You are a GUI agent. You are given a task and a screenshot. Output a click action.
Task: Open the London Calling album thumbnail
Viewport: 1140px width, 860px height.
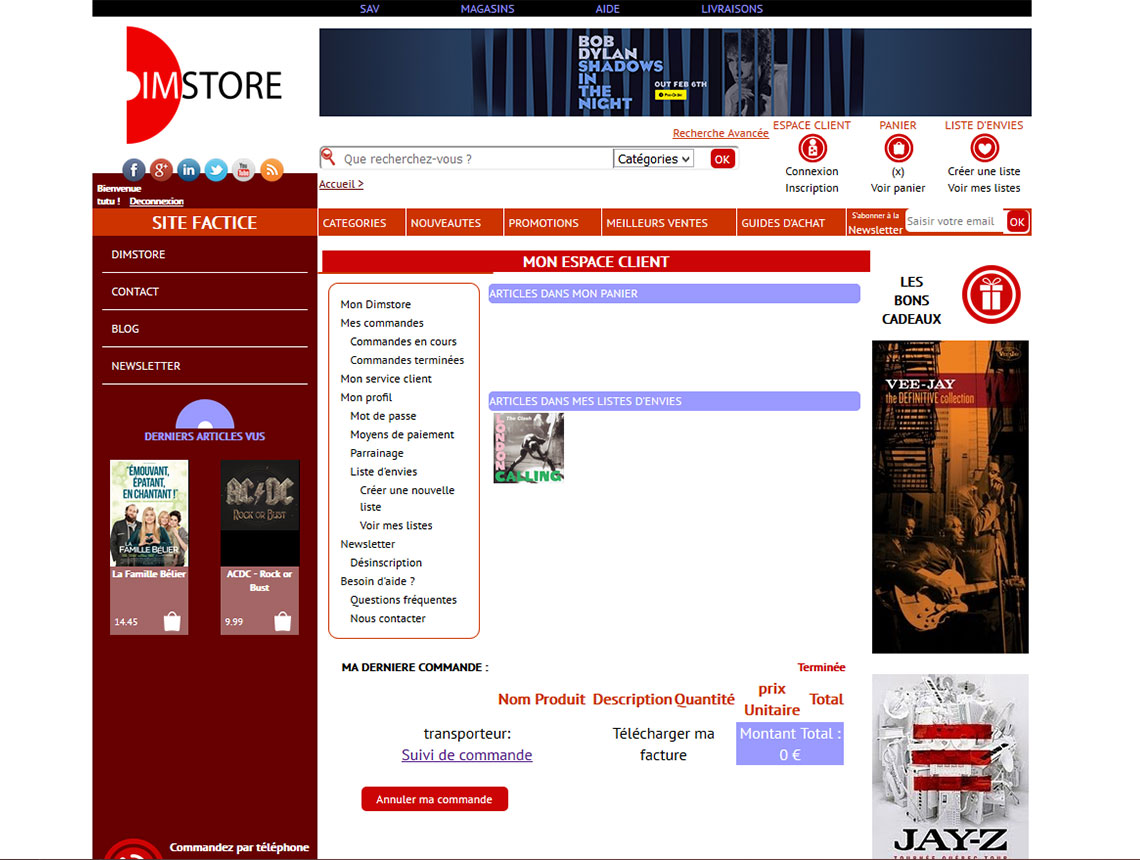(x=528, y=448)
